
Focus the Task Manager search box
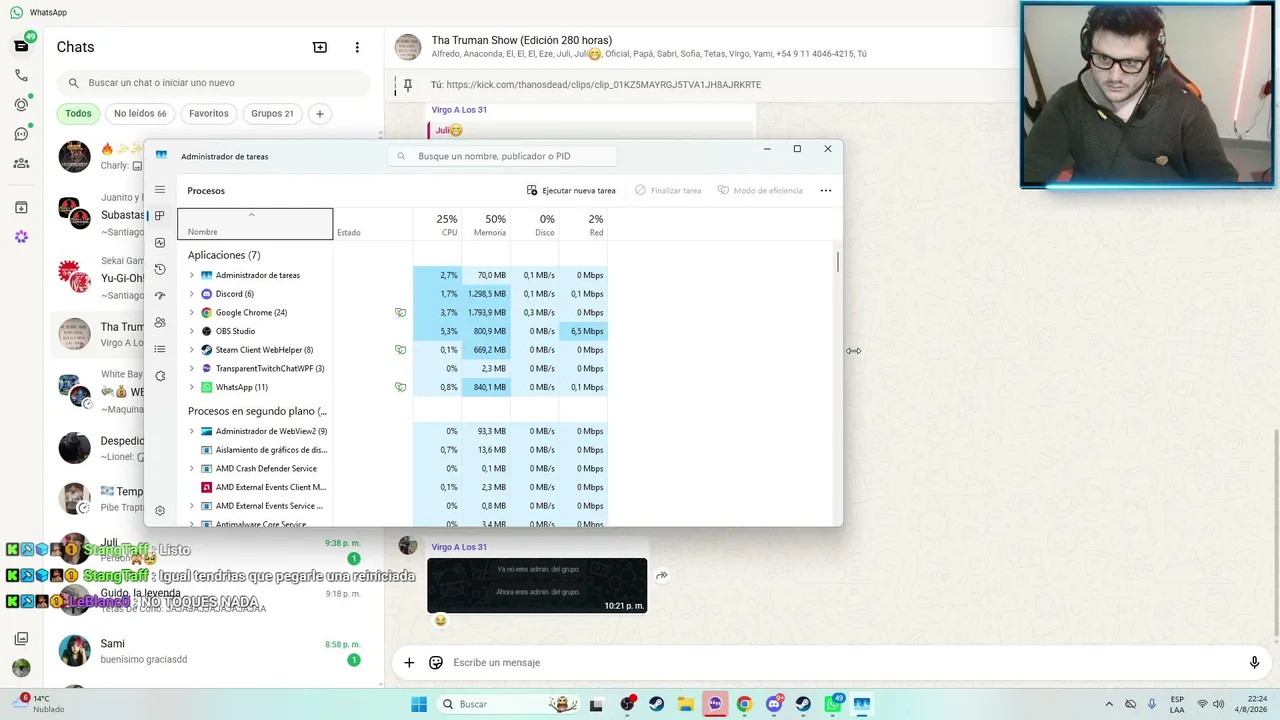[x=501, y=156]
